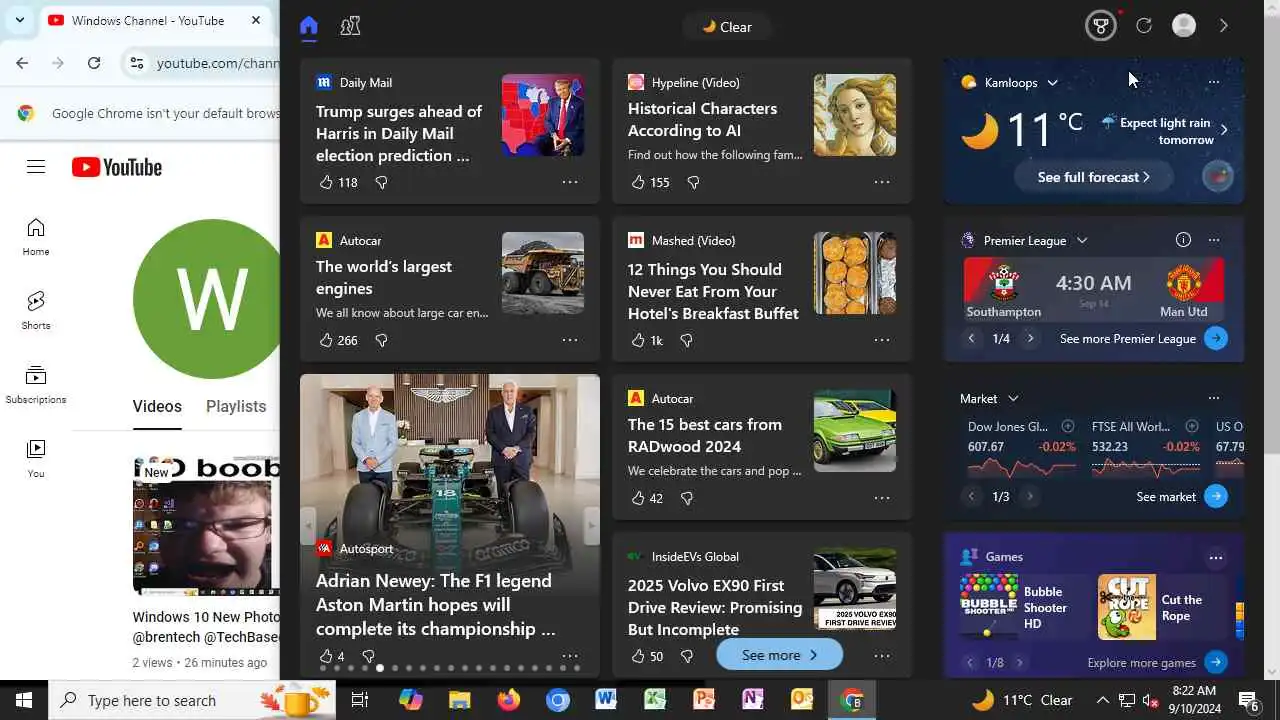Open more options on Mashed card
Image resolution: width=1280 pixels, height=720 pixels.
(882, 340)
